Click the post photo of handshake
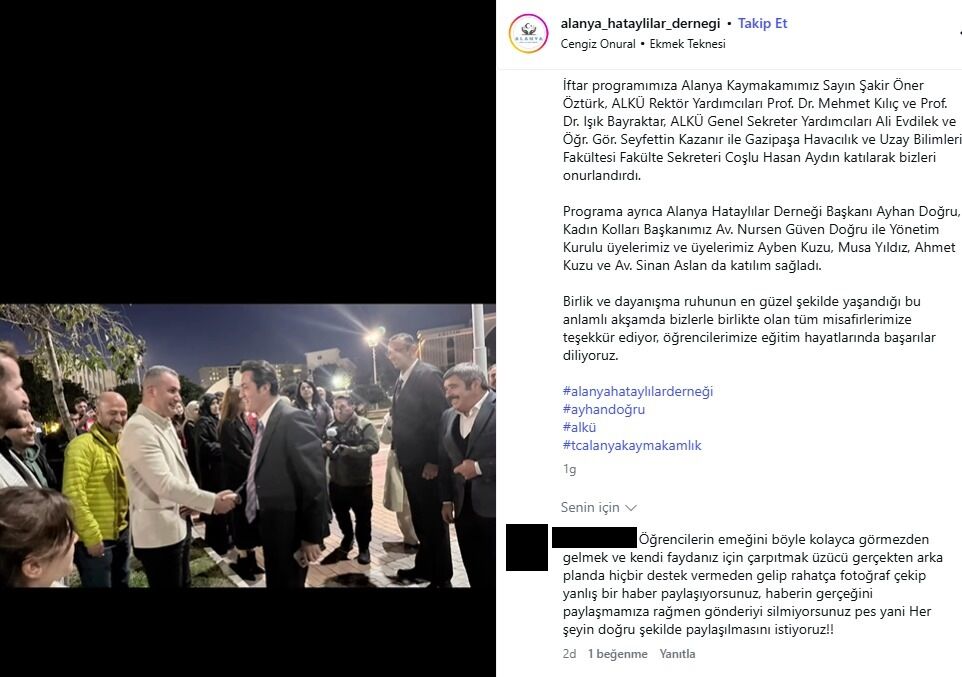The image size is (962, 677). tap(248, 446)
